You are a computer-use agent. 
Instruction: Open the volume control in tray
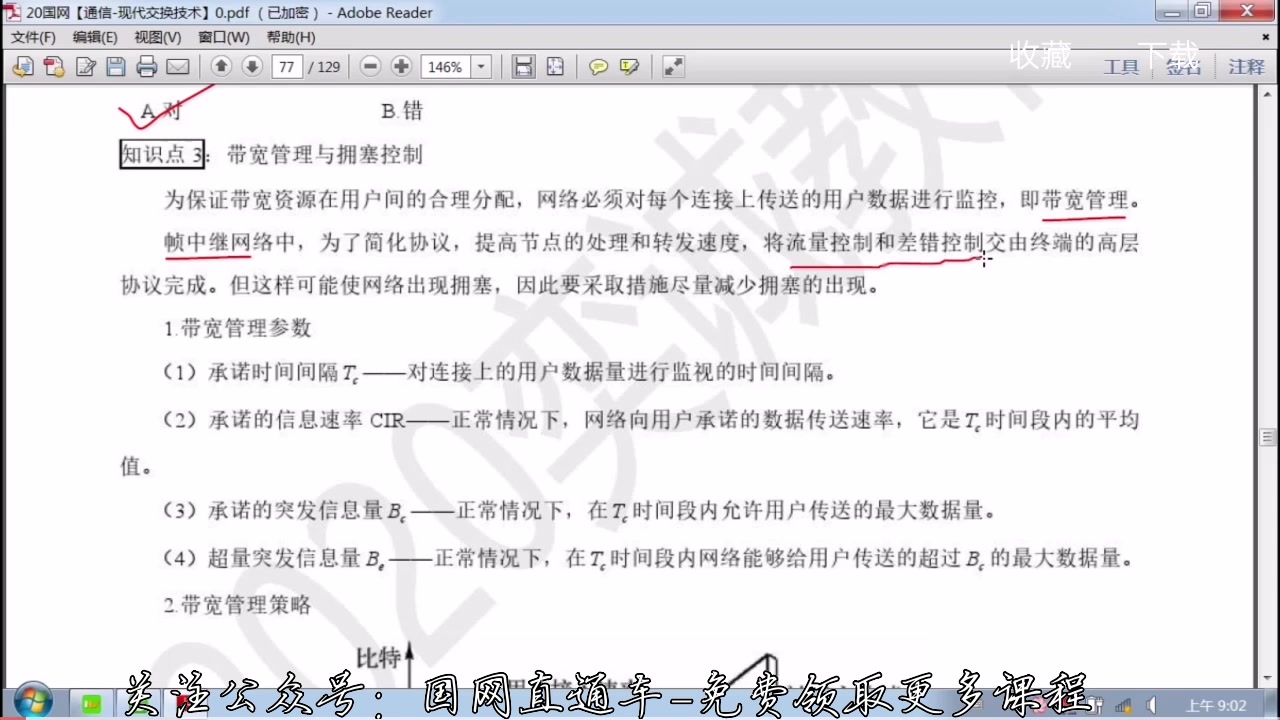1151,705
